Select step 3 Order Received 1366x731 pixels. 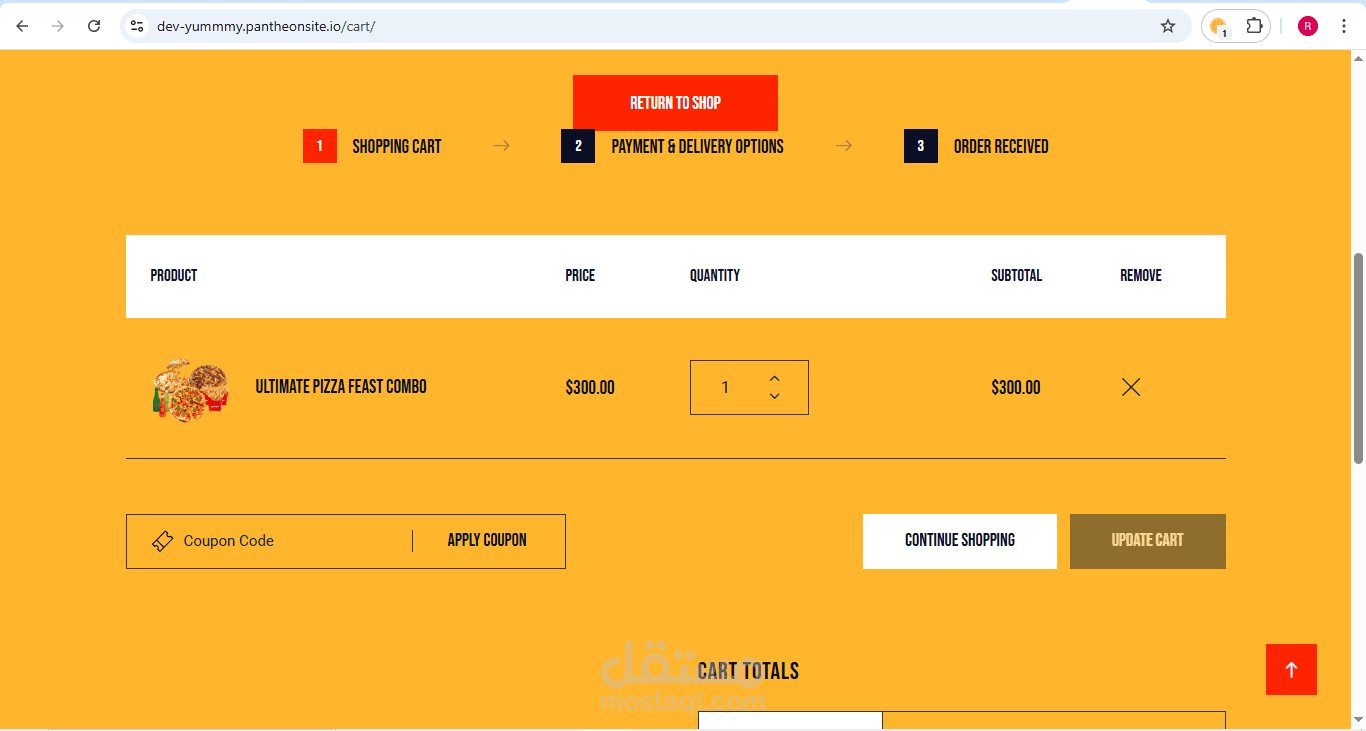(x=976, y=146)
